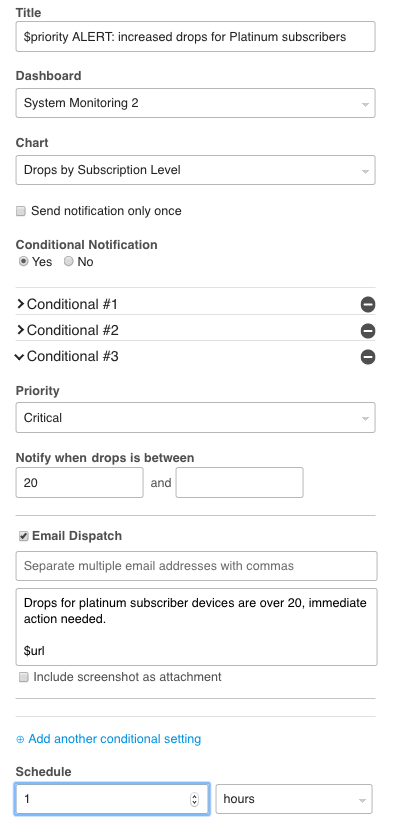The height and width of the screenshot is (827, 420).
Task: Select the No radio for Conditional Notification
Action: point(69,262)
